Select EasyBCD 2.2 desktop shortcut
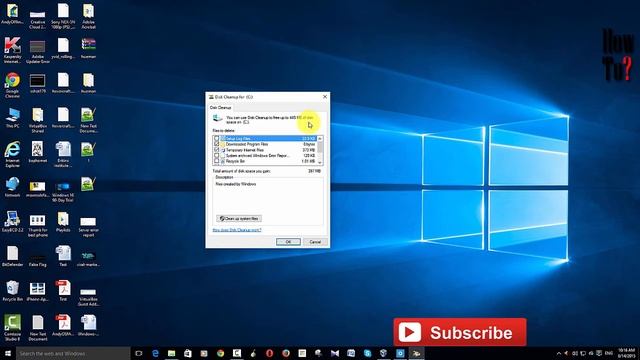The width and height of the screenshot is (640, 360). click(x=12, y=222)
